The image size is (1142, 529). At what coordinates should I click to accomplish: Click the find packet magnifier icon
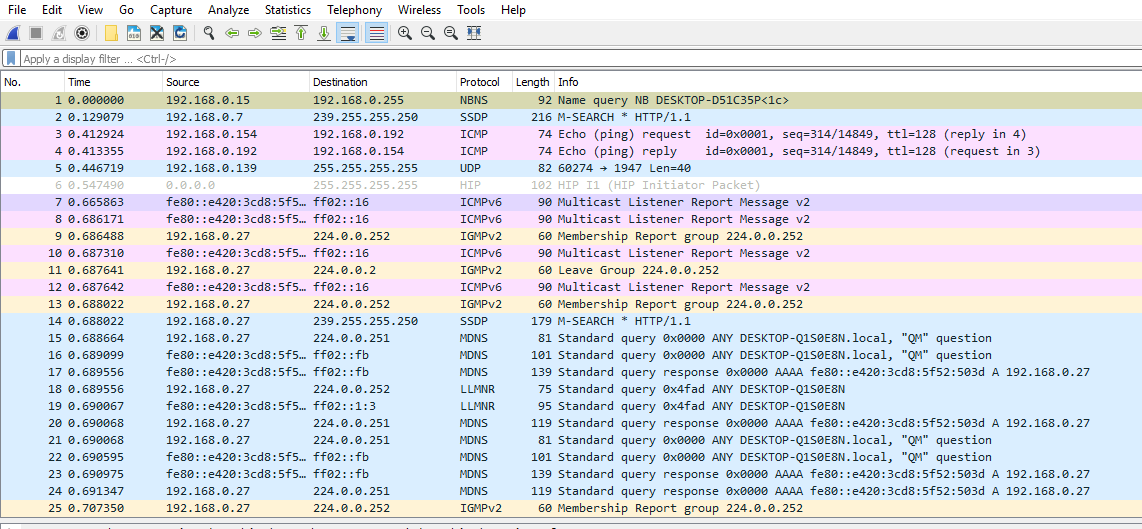(x=209, y=33)
